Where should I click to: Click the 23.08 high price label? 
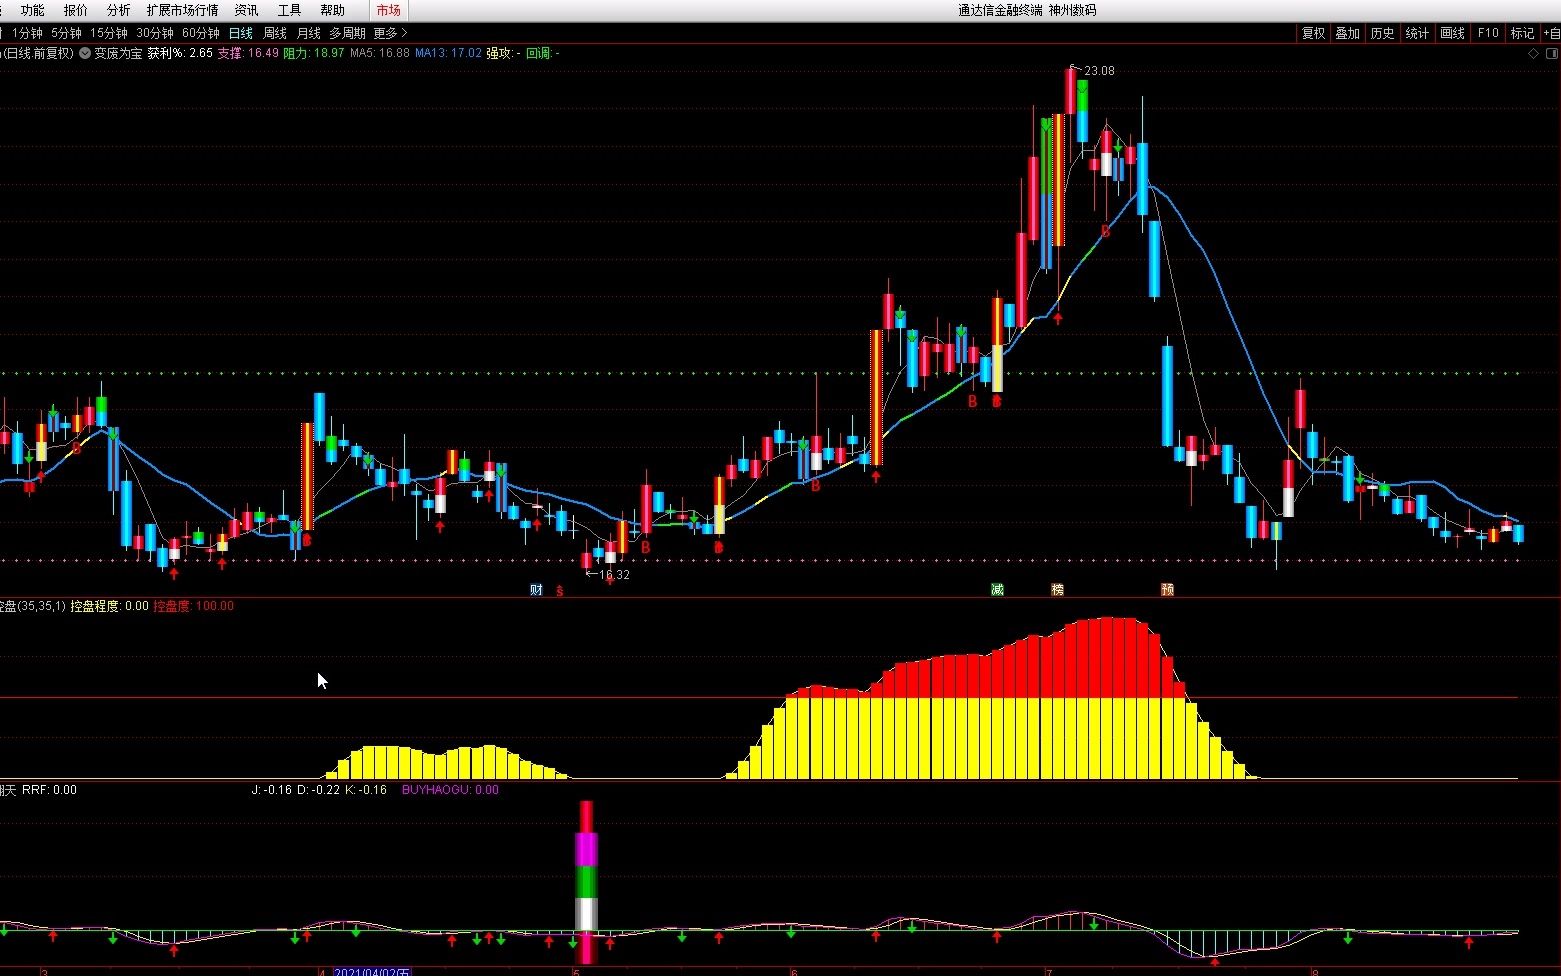[1099, 71]
